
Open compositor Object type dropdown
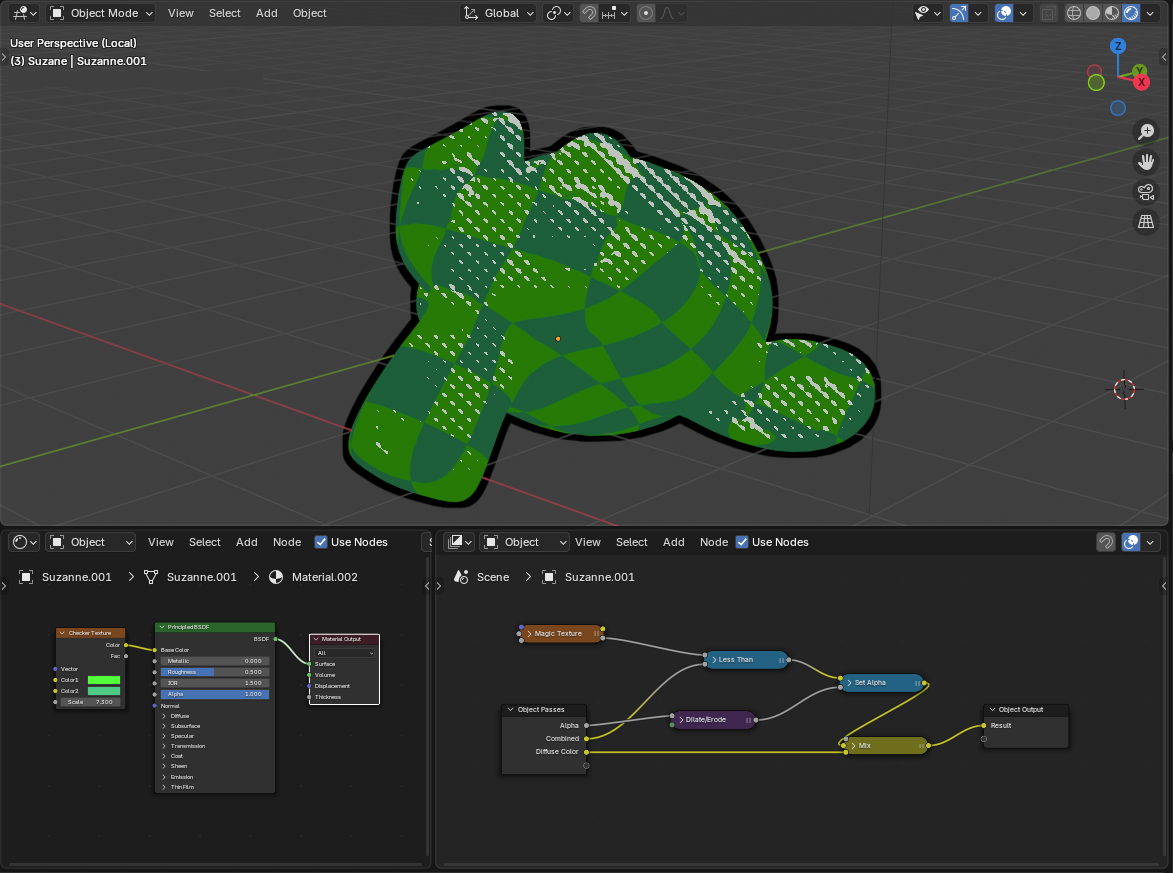(x=525, y=542)
